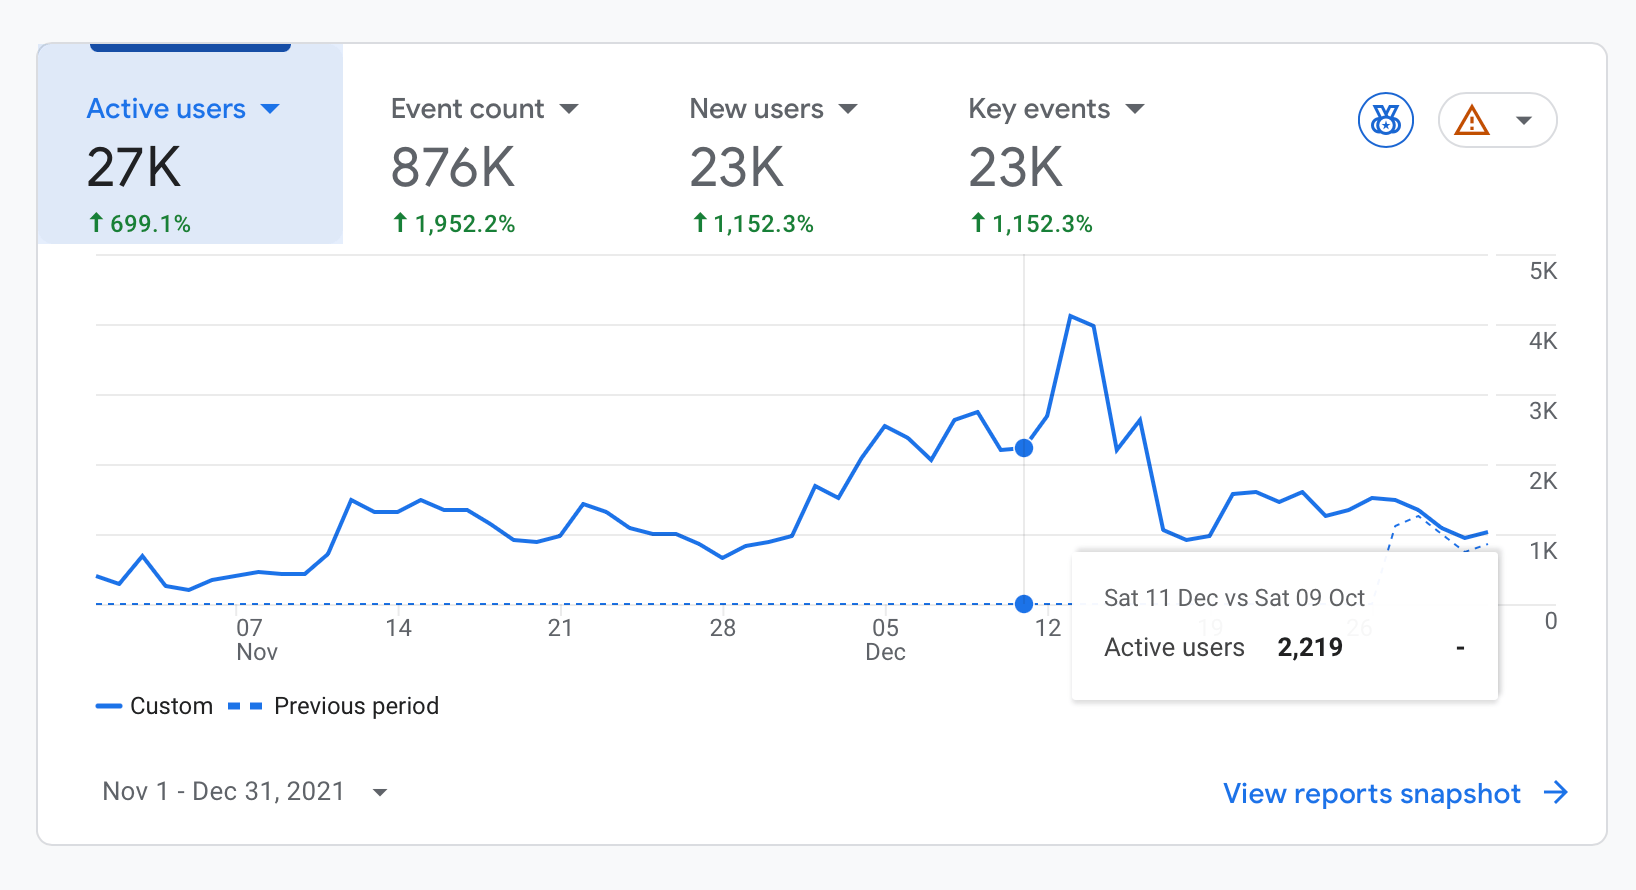Click the 05 Dec label on the x-axis
Viewport: 1636px width, 890px height.
pyautogui.click(x=885, y=639)
